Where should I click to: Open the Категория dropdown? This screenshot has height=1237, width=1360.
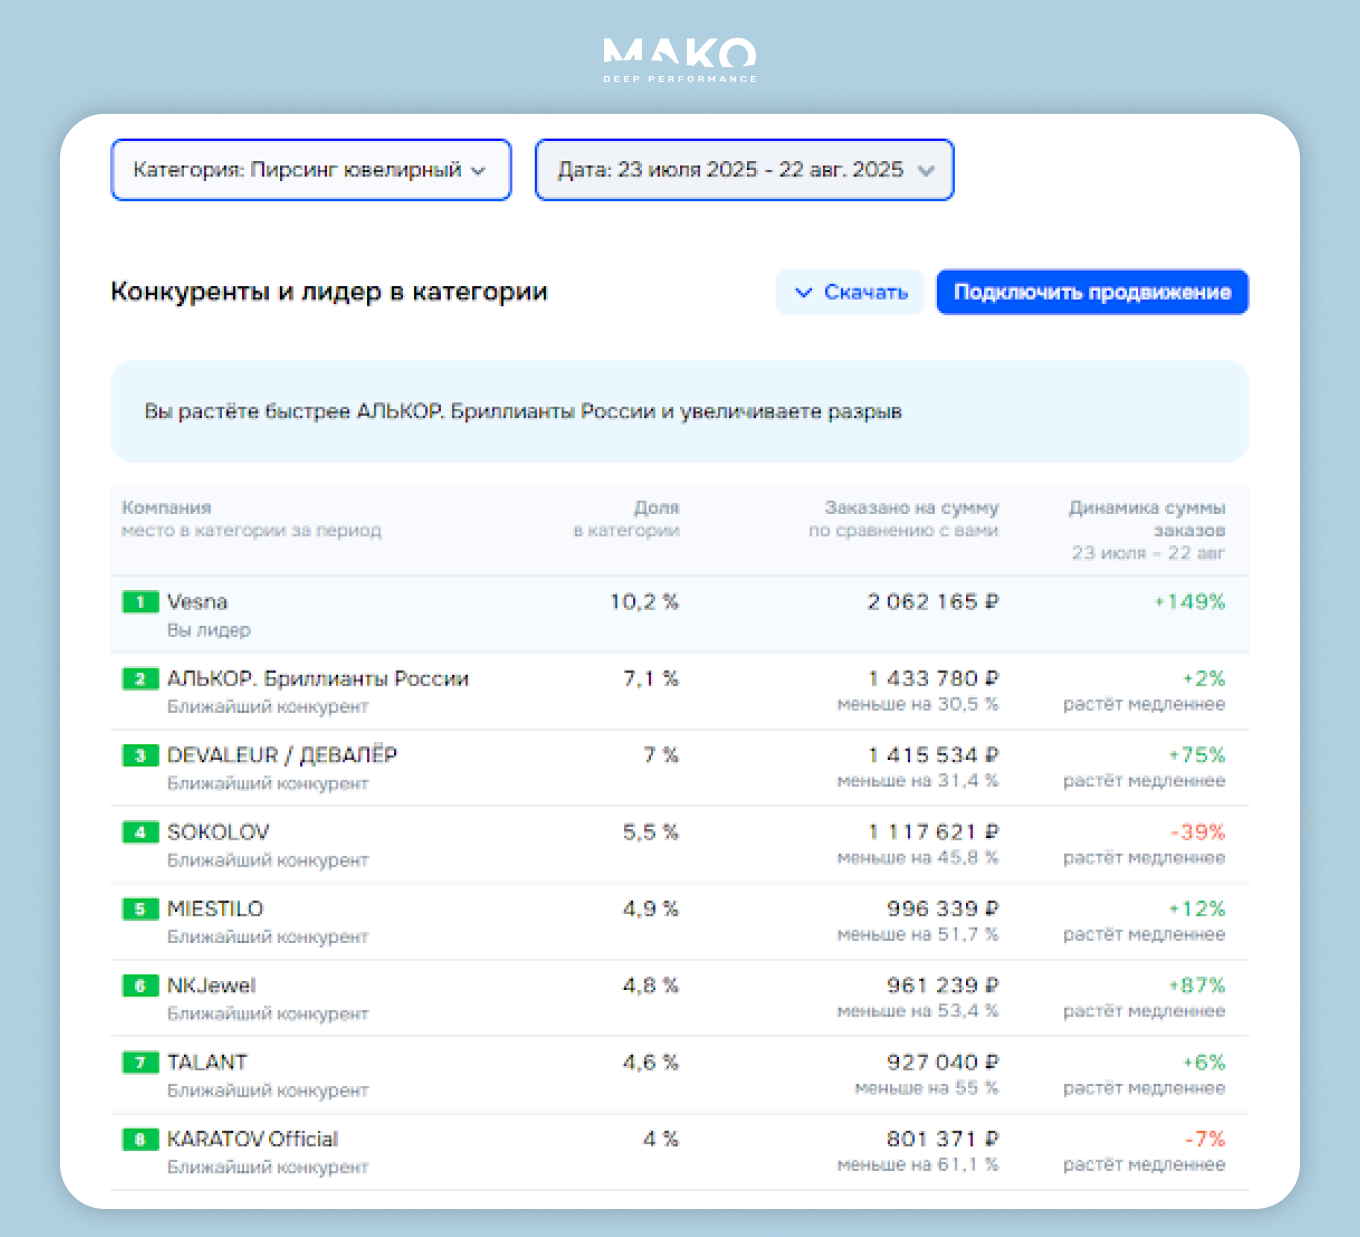[311, 170]
